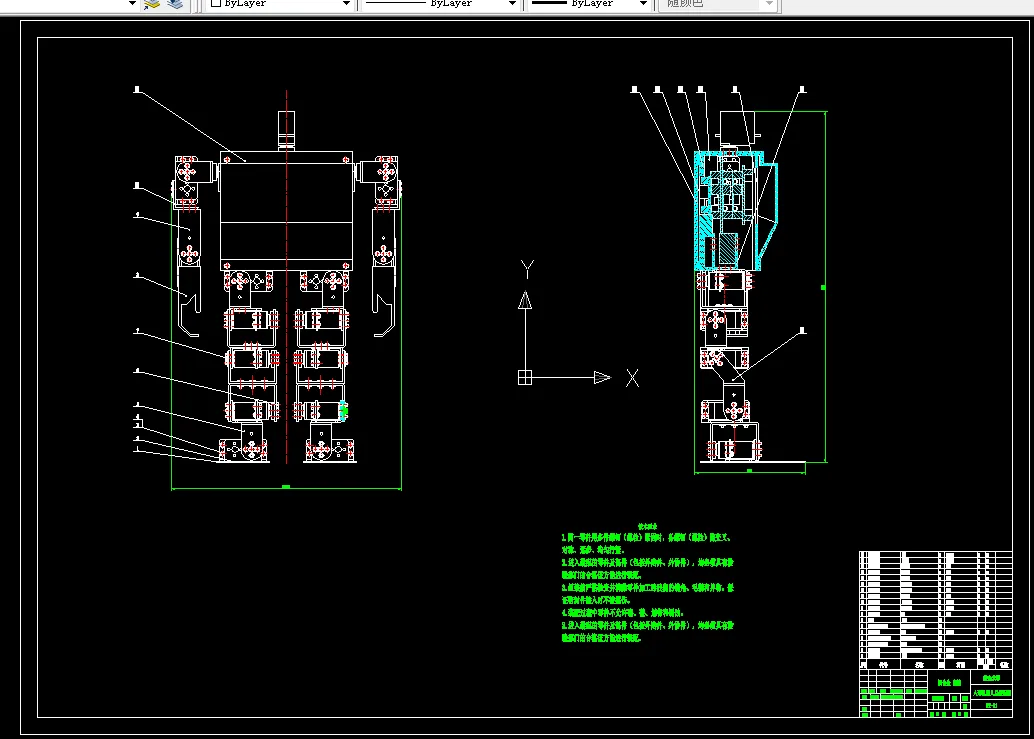This screenshot has height=739, width=1034.
Task: Click the linetype preview line sample
Action: click(x=396, y=3)
